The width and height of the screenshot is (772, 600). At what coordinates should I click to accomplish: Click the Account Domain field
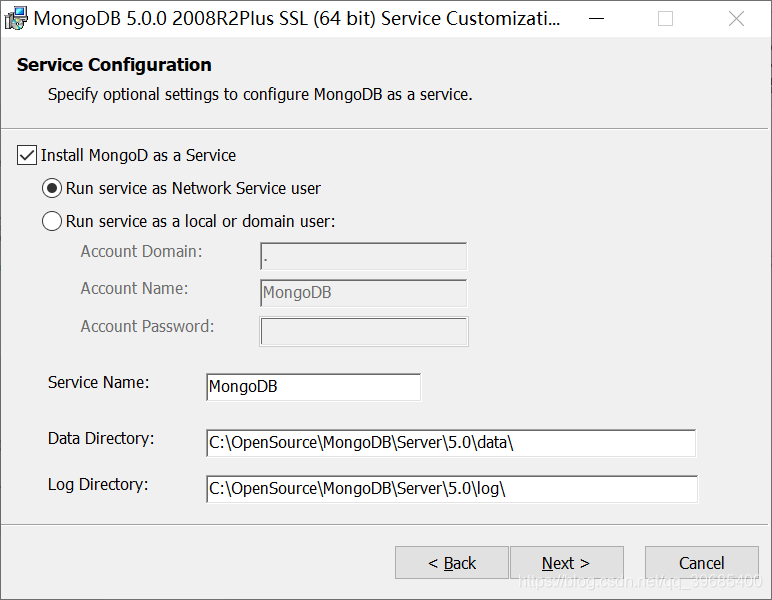363,256
